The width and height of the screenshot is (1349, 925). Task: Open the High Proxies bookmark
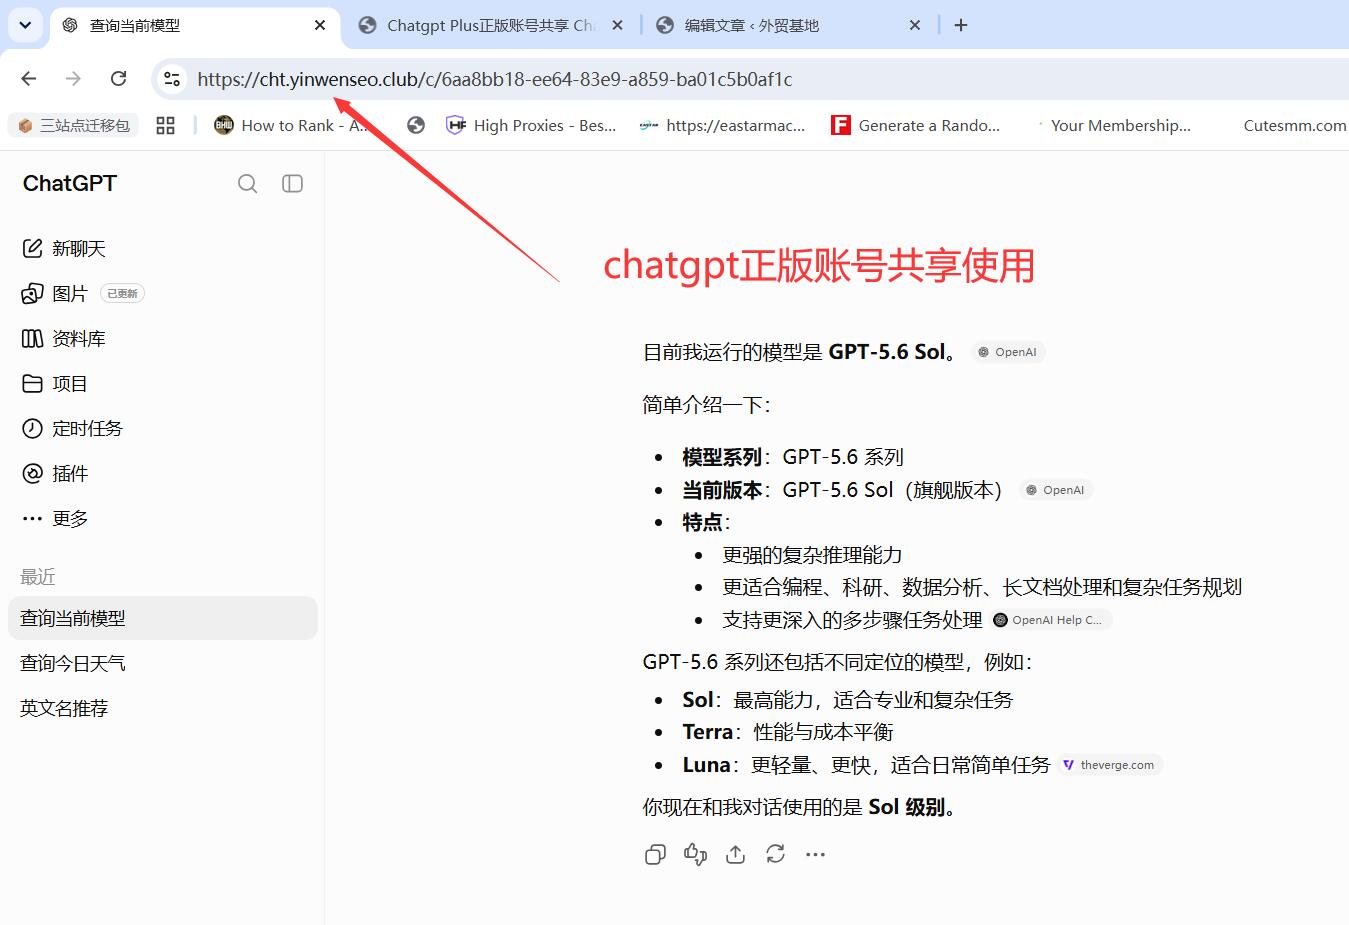pyautogui.click(x=532, y=125)
